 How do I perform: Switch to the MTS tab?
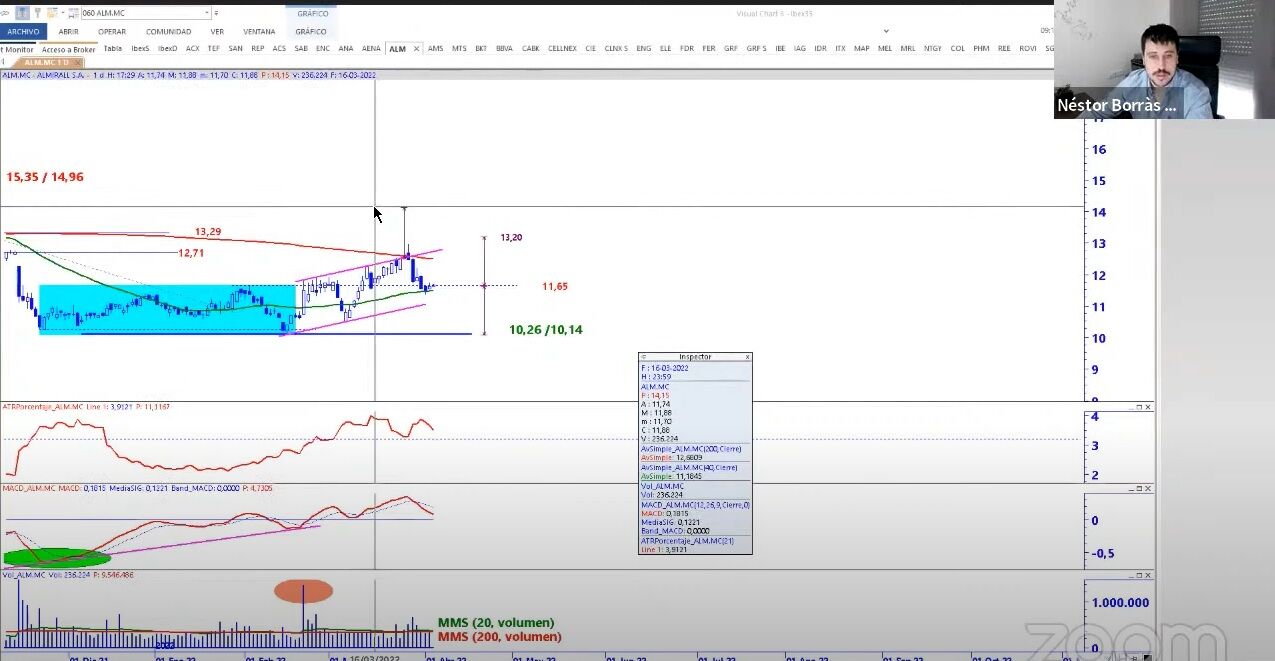[459, 48]
